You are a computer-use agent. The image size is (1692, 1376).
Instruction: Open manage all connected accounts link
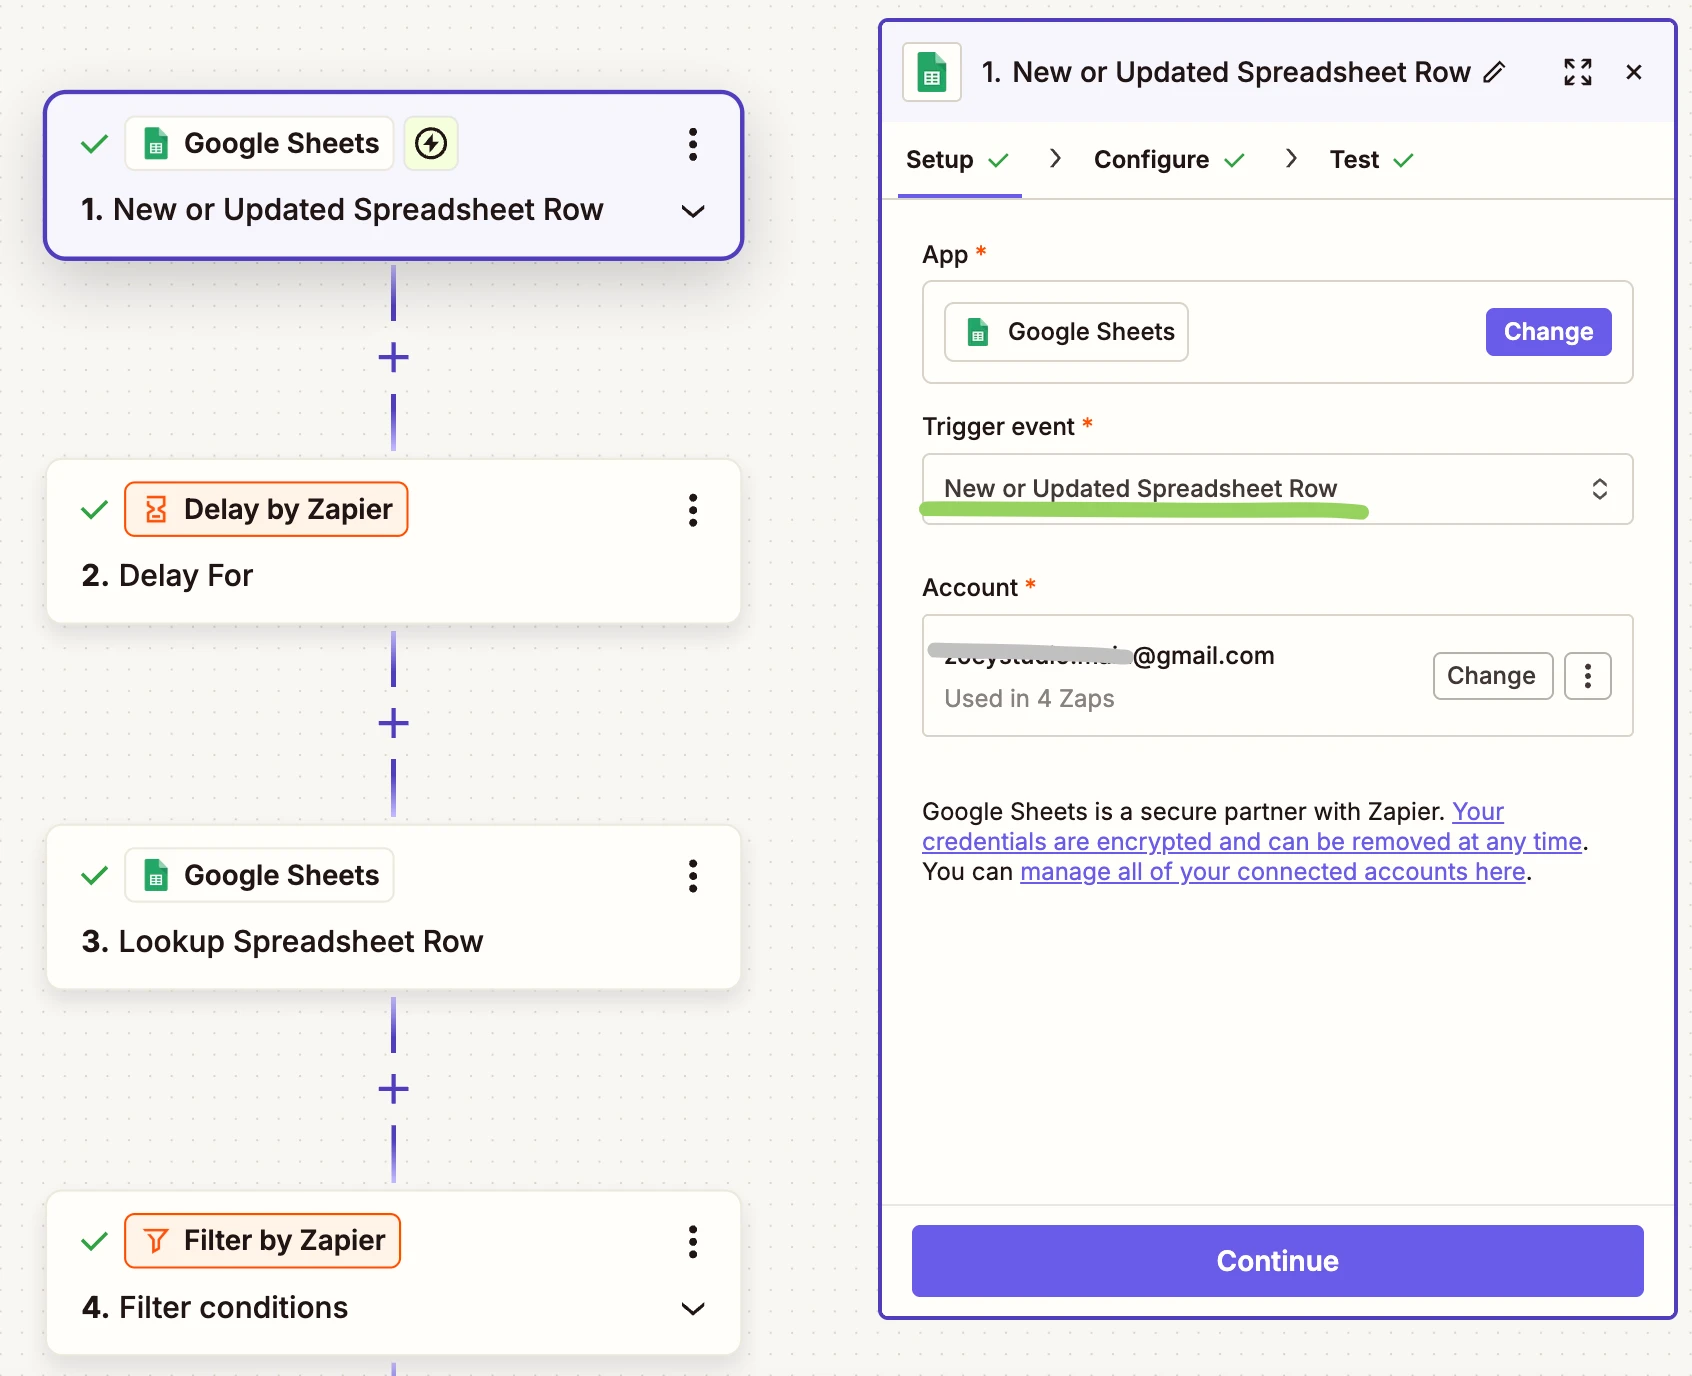(1272, 872)
